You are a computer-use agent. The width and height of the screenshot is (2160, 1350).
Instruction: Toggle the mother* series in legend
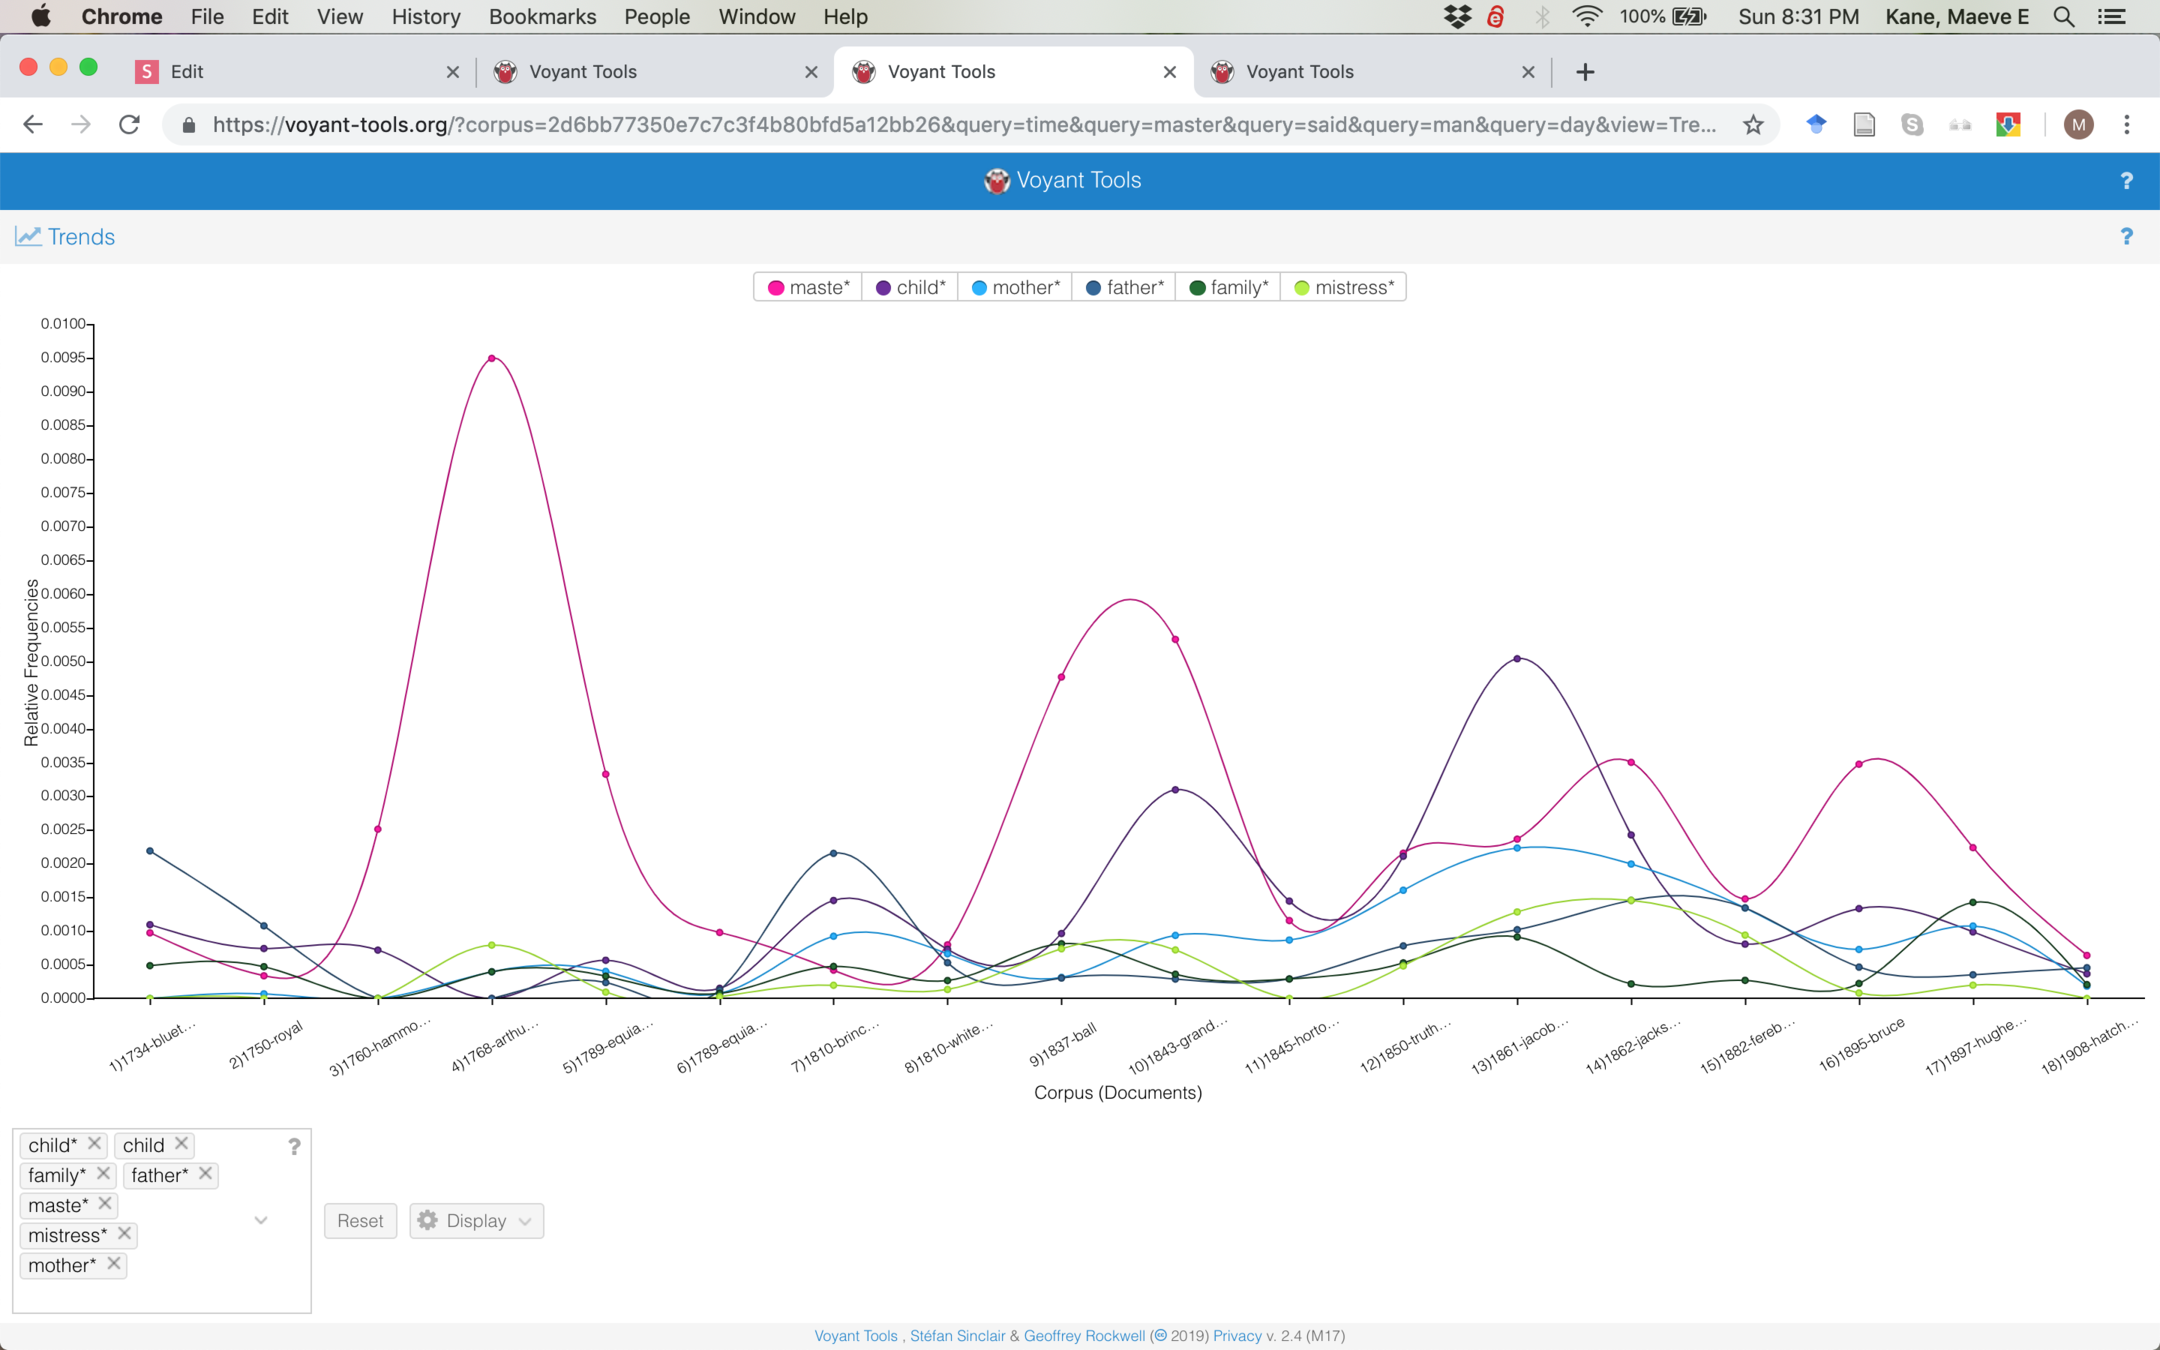(1015, 288)
